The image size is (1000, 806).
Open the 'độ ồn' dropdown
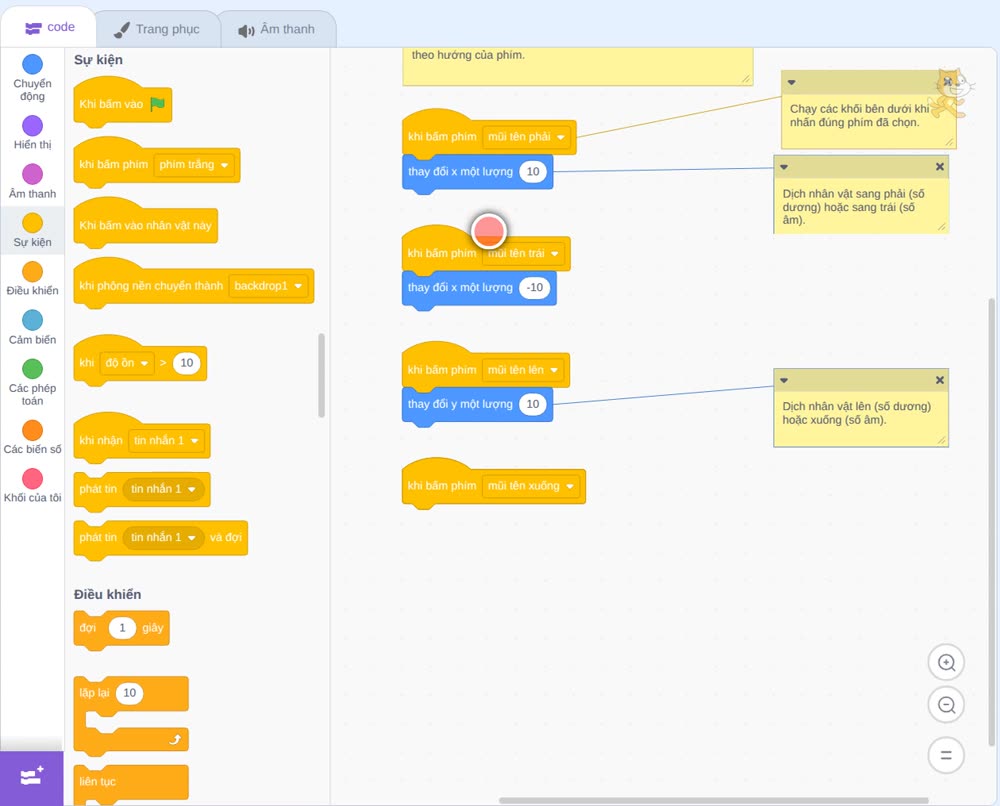126,363
